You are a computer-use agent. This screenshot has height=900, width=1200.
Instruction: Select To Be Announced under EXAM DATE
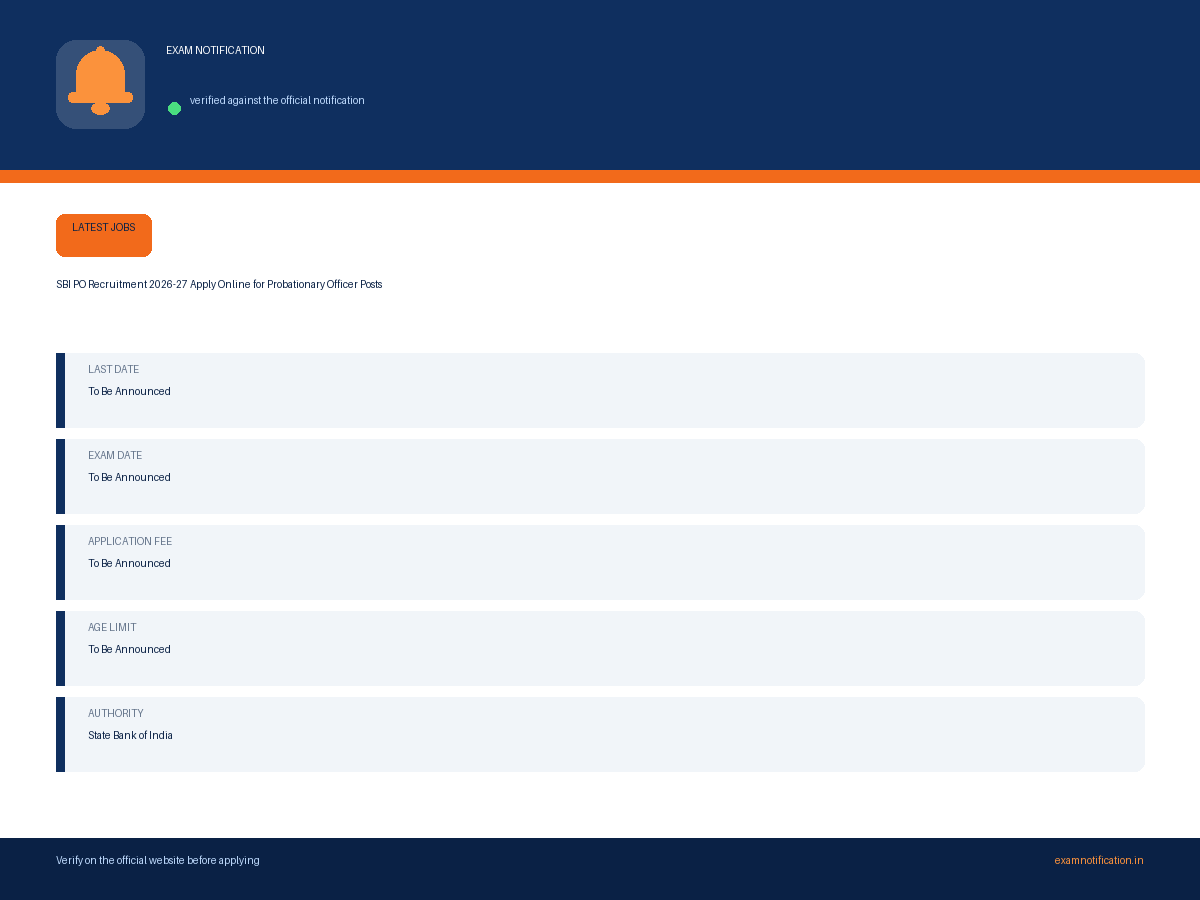coord(129,478)
